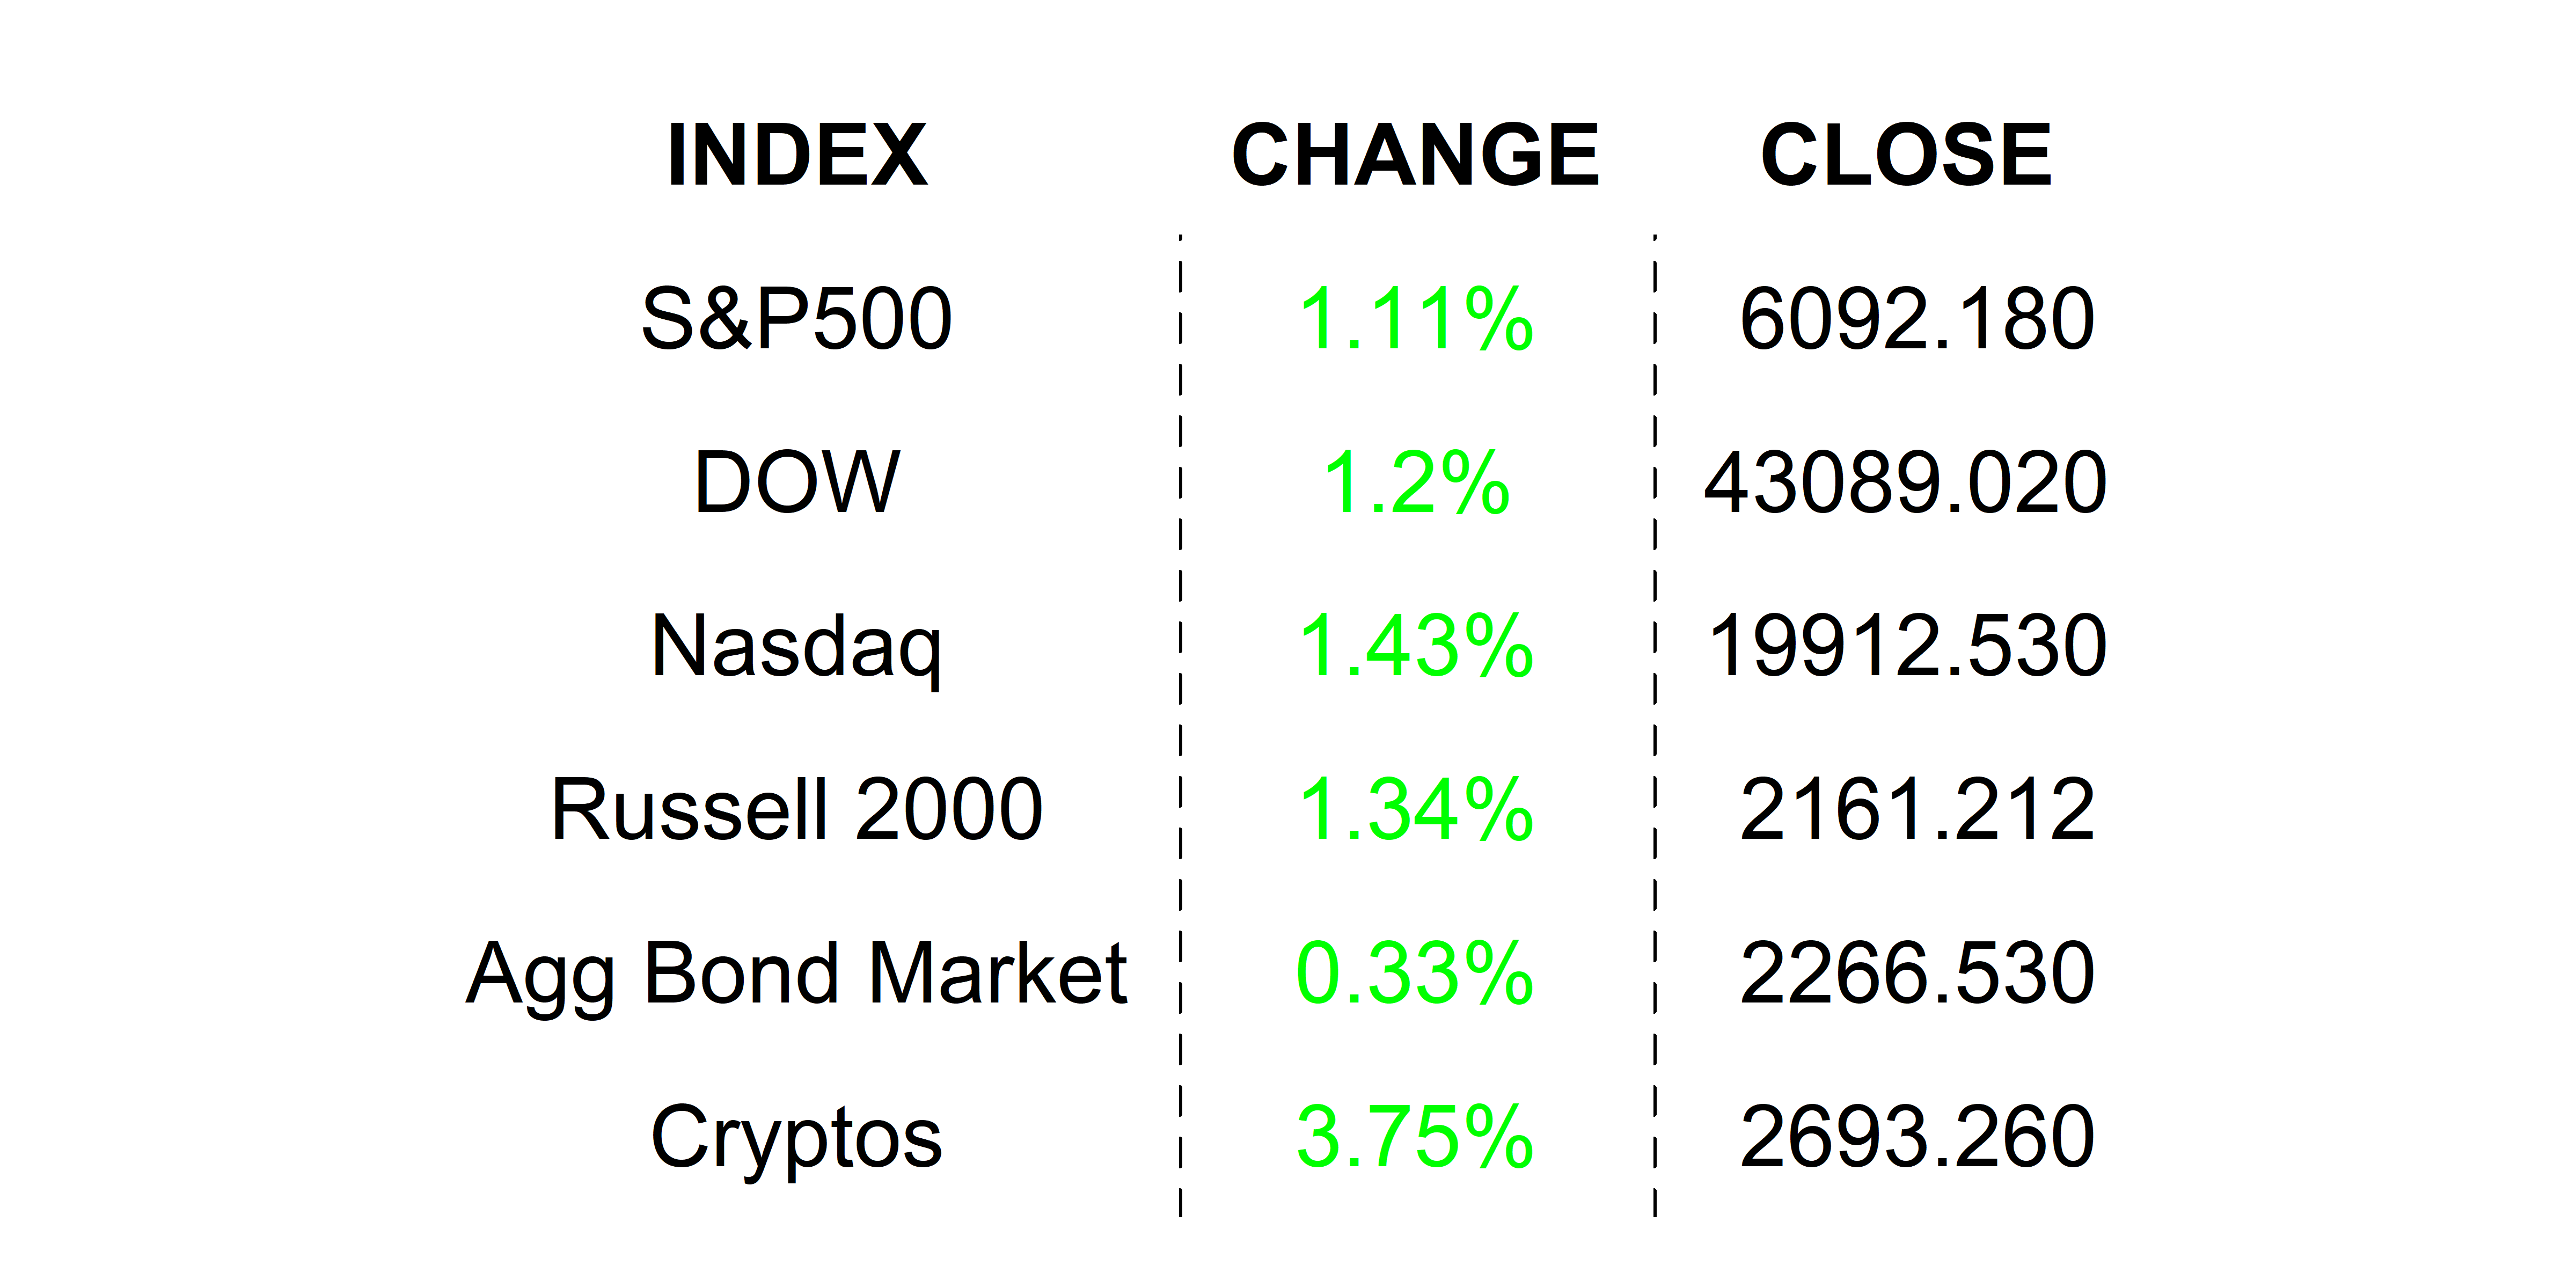The height and width of the screenshot is (1288, 2576).
Task: Click the CHANGE column header
Action: point(1415,155)
